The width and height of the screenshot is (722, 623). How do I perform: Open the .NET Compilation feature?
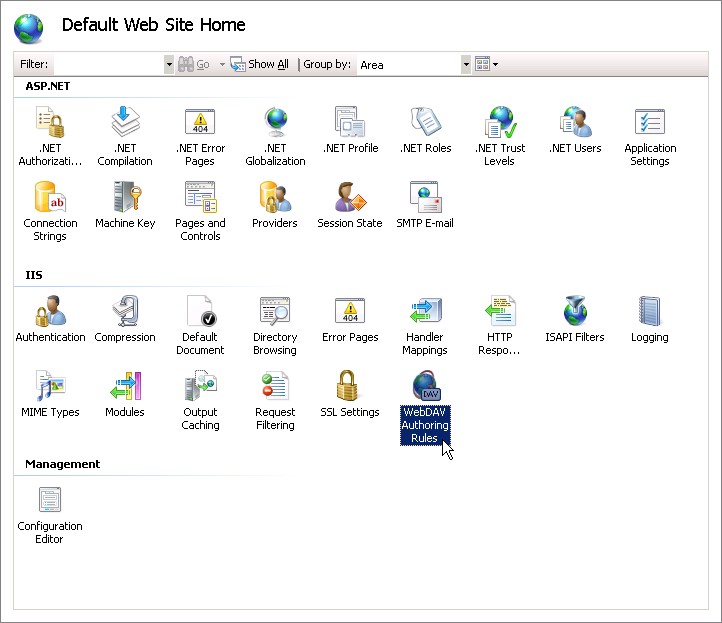pyautogui.click(x=125, y=136)
